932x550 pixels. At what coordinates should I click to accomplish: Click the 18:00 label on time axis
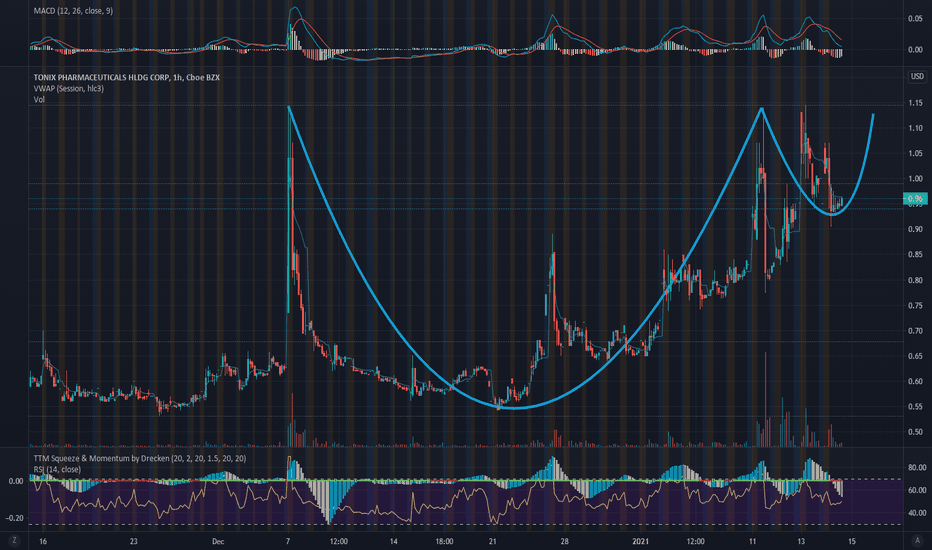444,542
